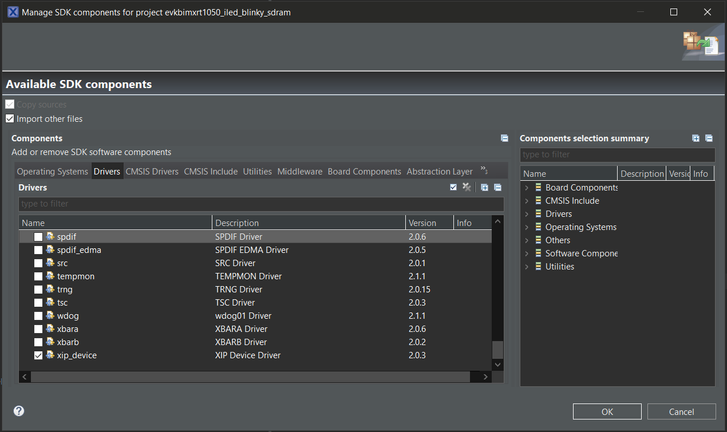Click Utilities category icon in summary
The height and width of the screenshot is (432, 727).
[x=538, y=266]
